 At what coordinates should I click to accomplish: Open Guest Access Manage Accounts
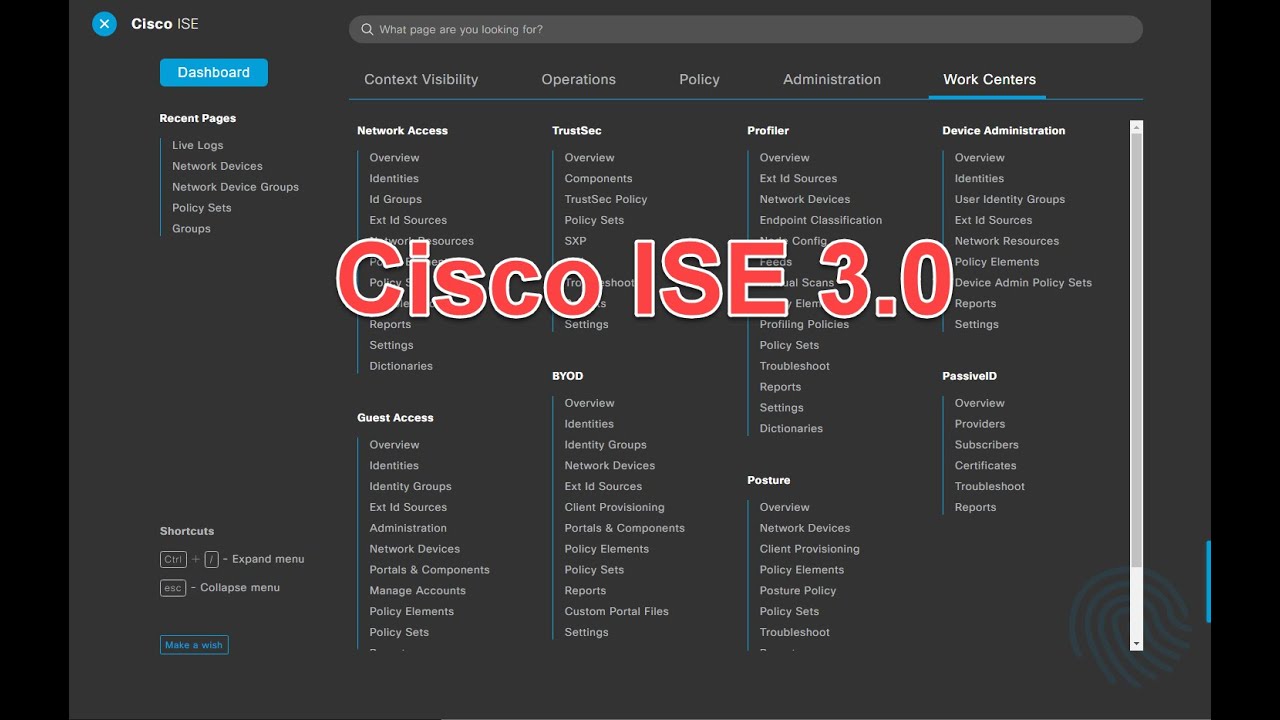(417, 591)
